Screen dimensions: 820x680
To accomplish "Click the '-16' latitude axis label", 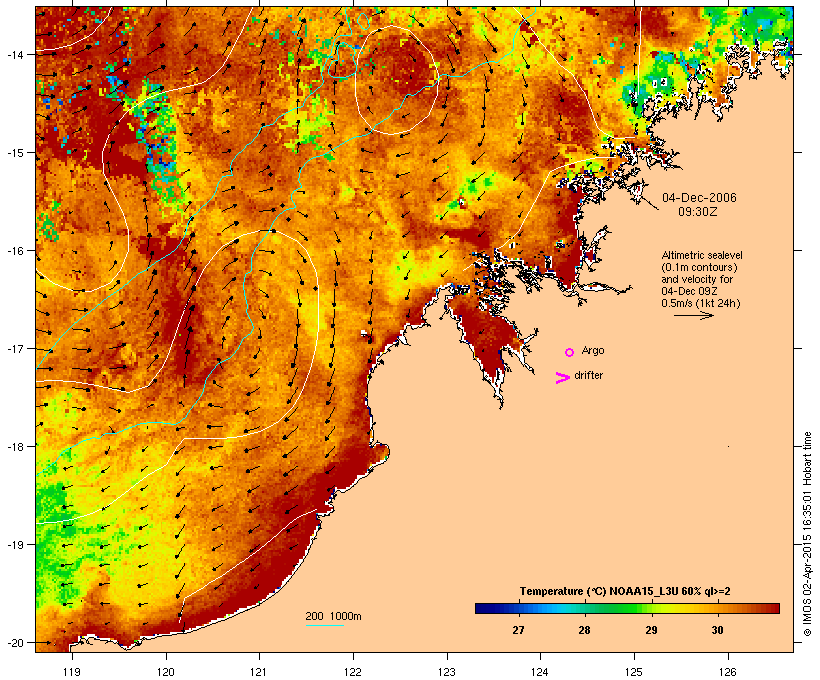I will [x=14, y=251].
